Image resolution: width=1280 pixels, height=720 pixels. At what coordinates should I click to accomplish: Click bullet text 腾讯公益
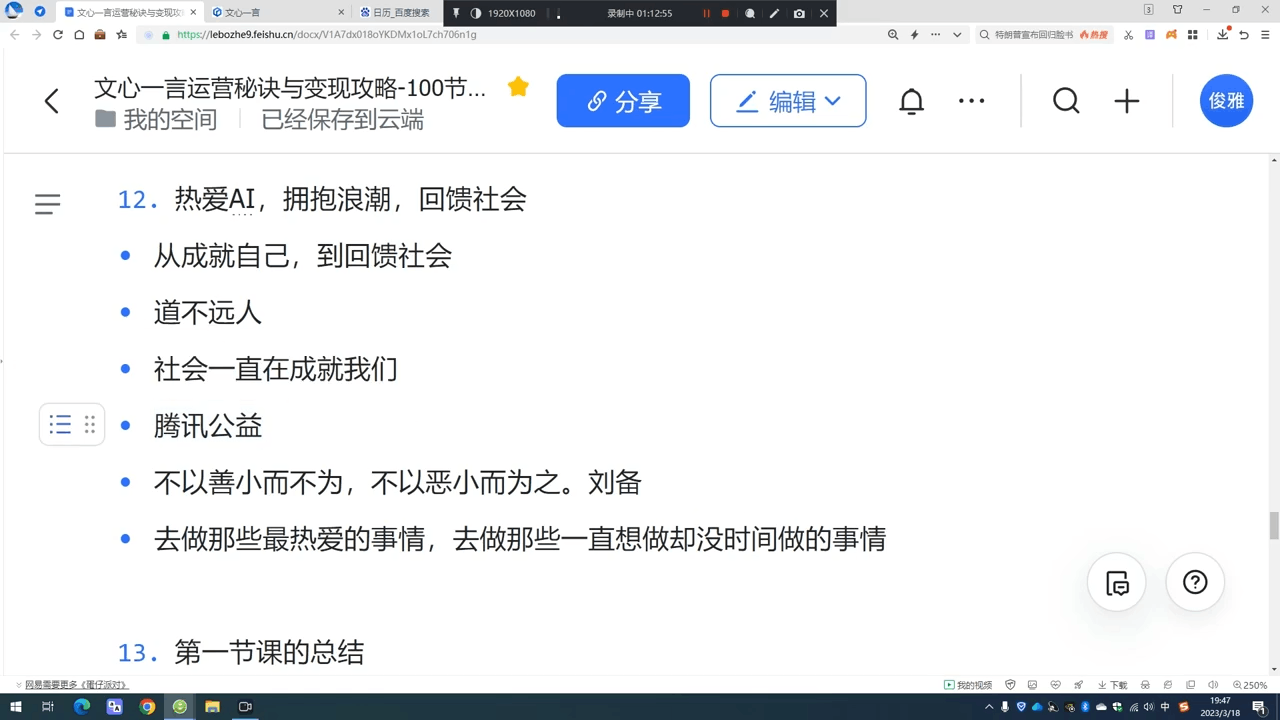[208, 426]
